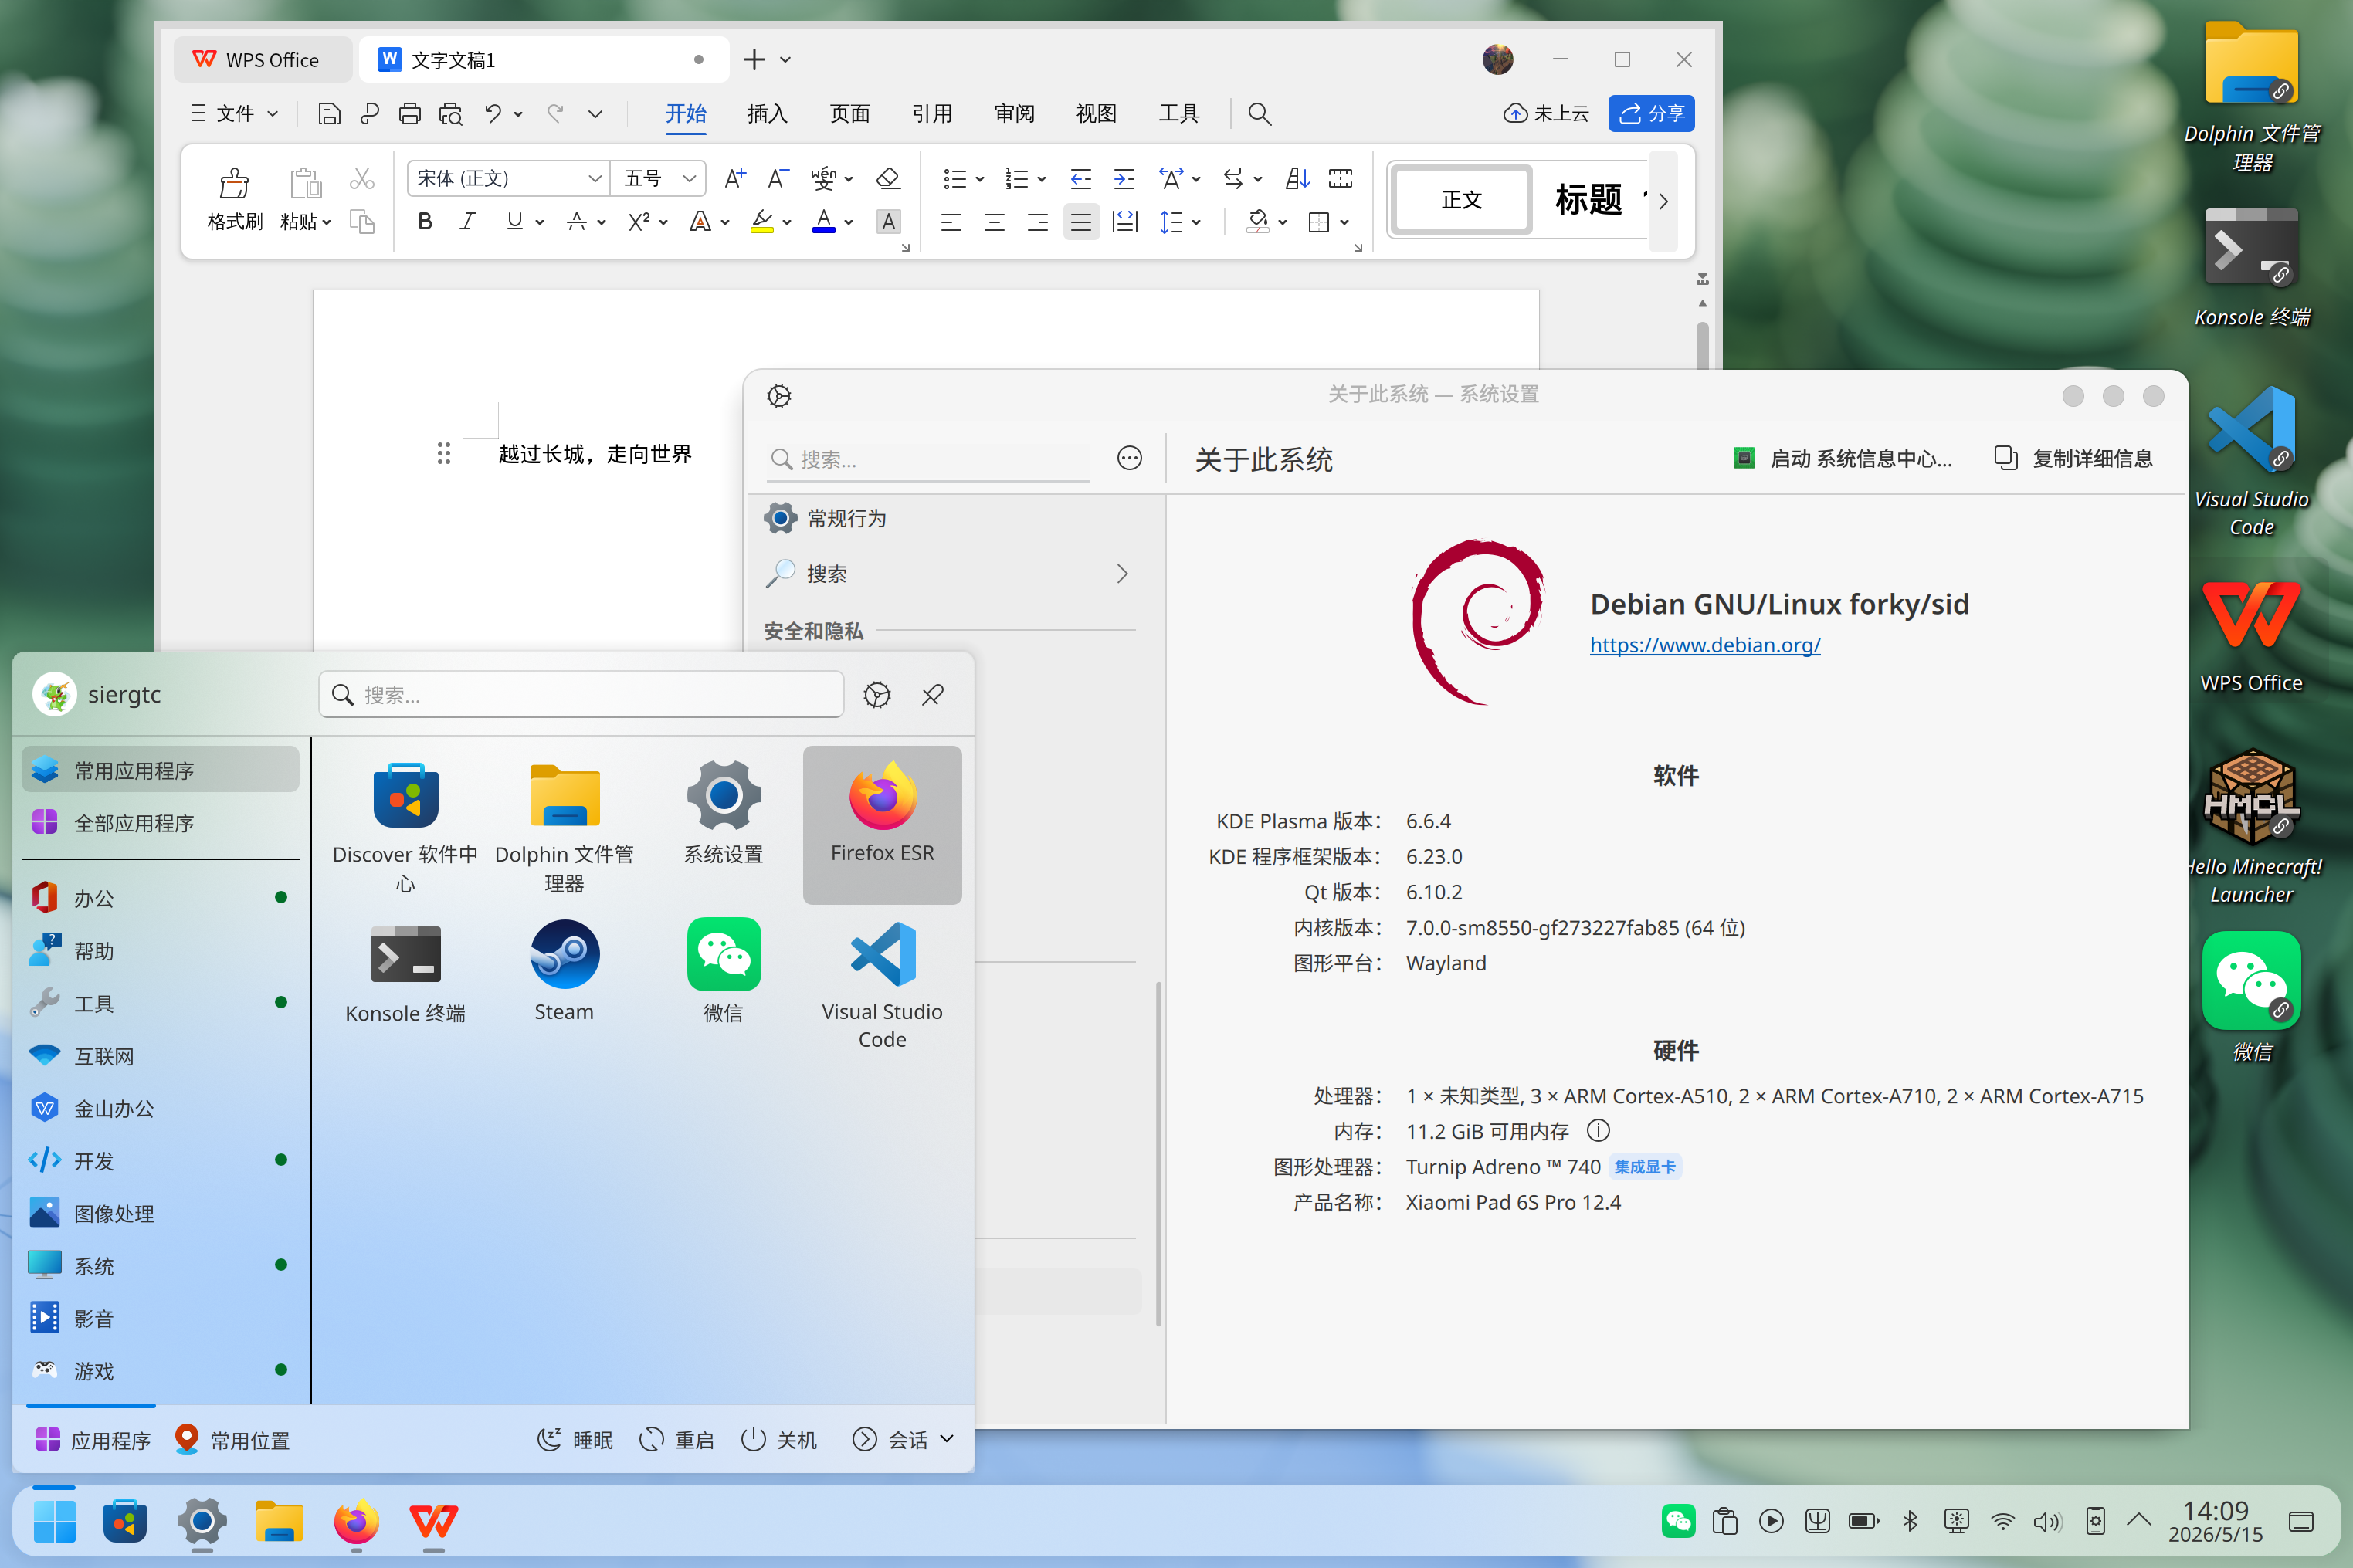Image resolution: width=2353 pixels, height=1568 pixels.
Task: Click the volume icon in system tray
Action: [x=2047, y=1522]
